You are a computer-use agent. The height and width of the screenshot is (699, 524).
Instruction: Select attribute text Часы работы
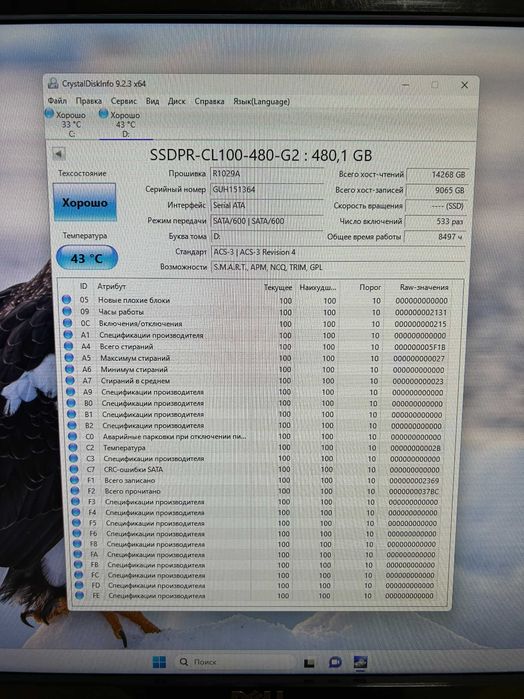point(121,312)
